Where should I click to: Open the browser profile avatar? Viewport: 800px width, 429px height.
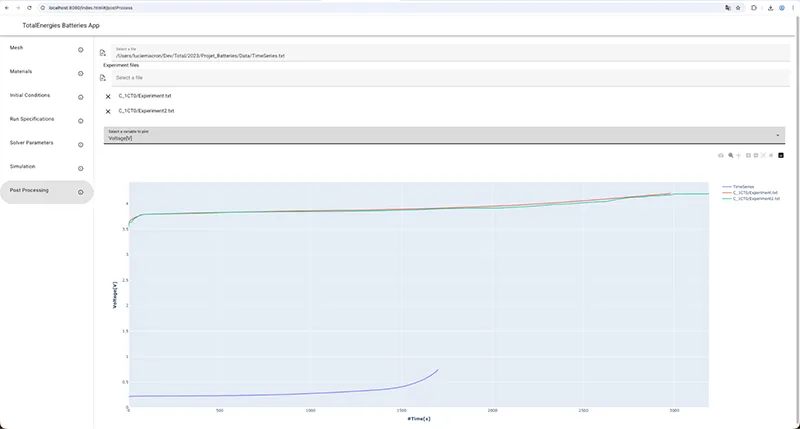[782, 8]
